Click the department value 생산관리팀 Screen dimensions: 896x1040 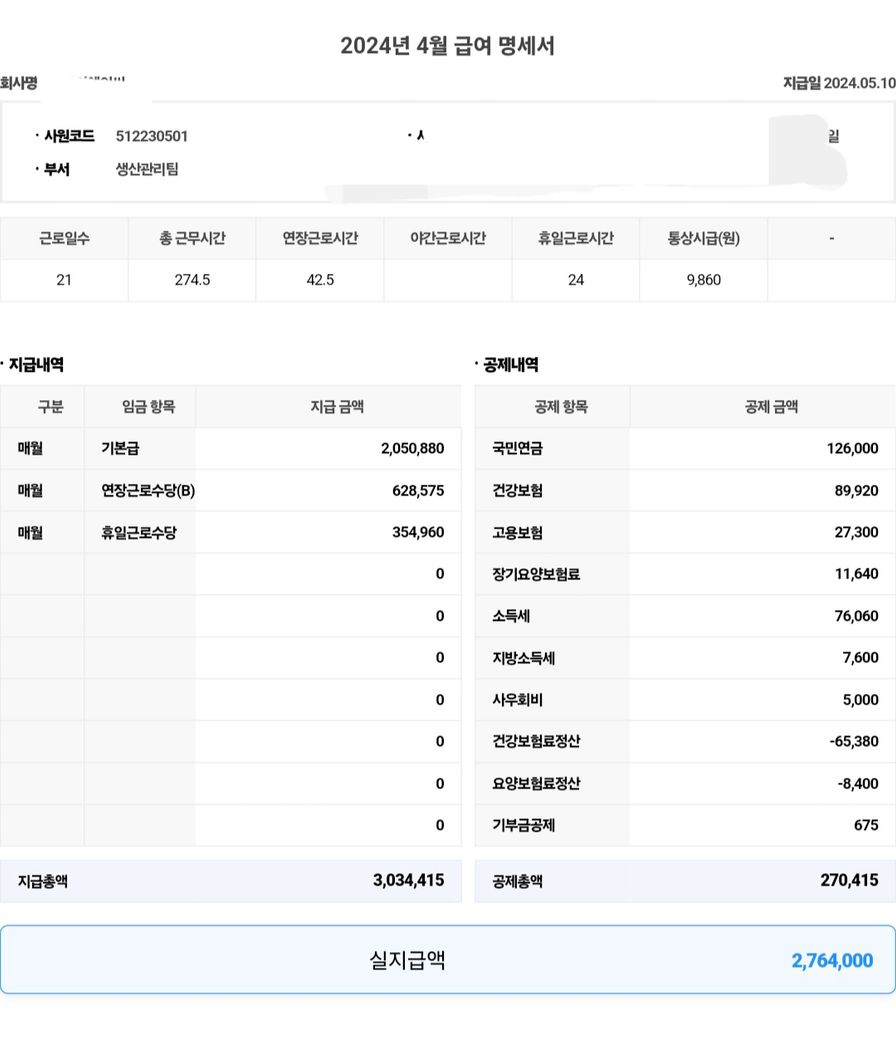tap(147, 169)
